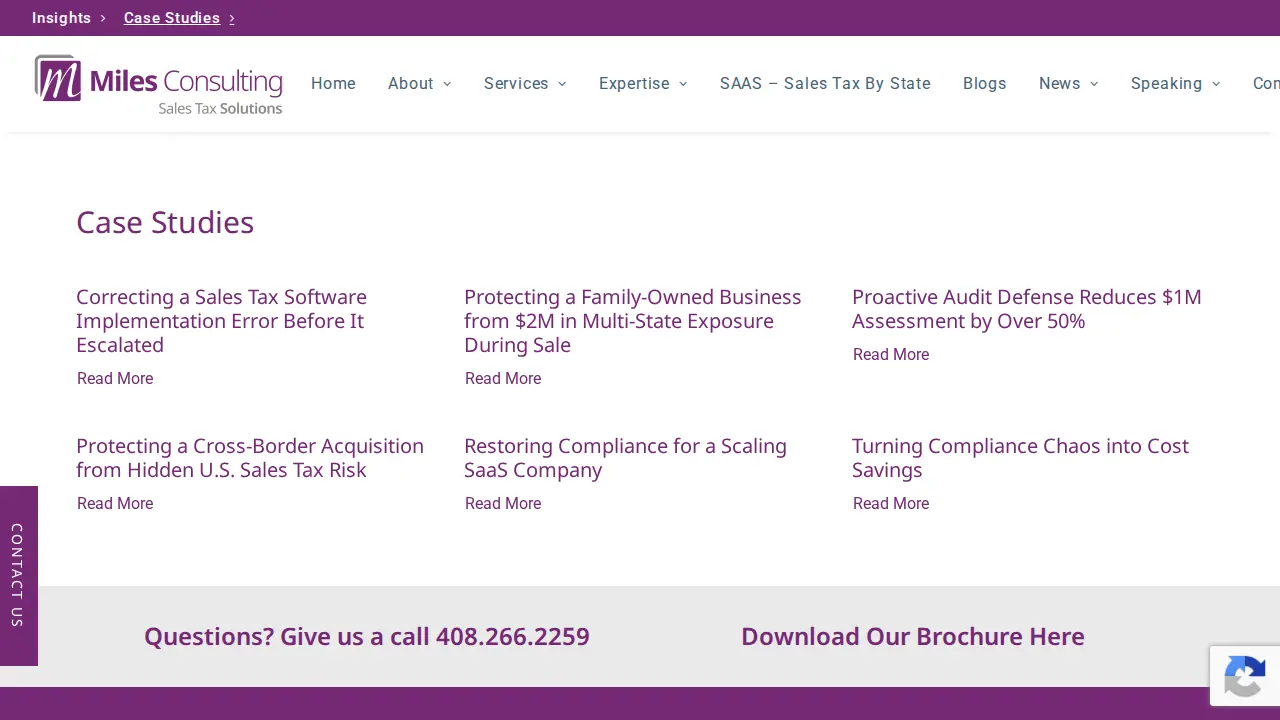Click the Speaking menu label
This screenshot has width=1280, height=720.
[1167, 84]
